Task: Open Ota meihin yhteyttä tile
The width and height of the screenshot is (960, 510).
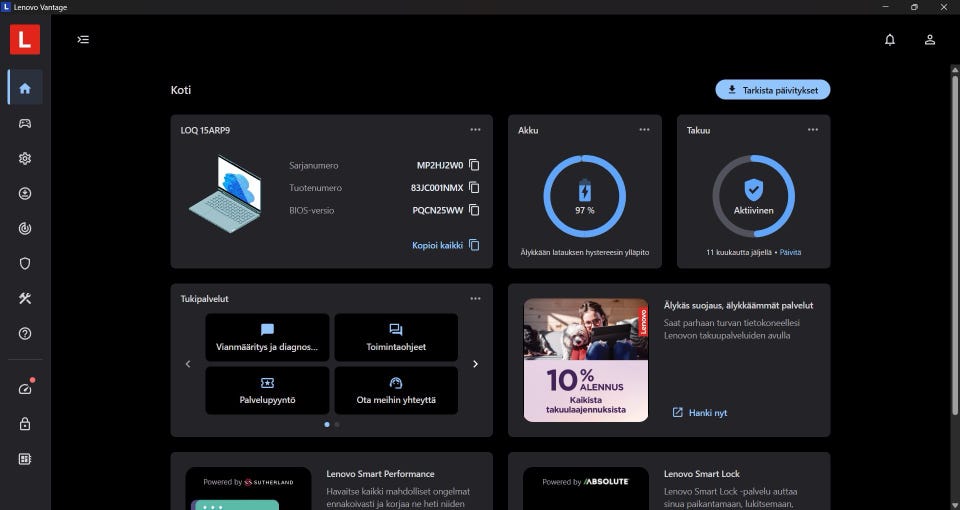Action: tap(396, 391)
